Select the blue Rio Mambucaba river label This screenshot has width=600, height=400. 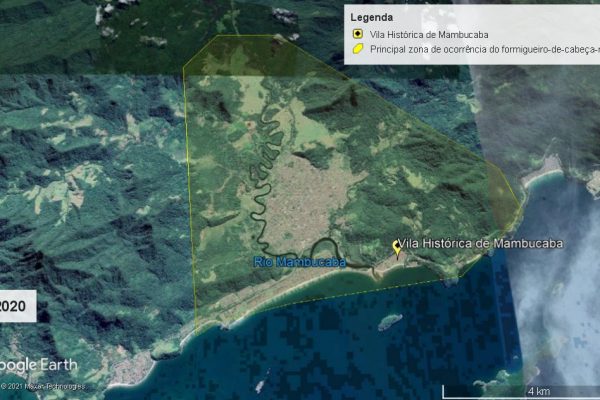point(299,262)
